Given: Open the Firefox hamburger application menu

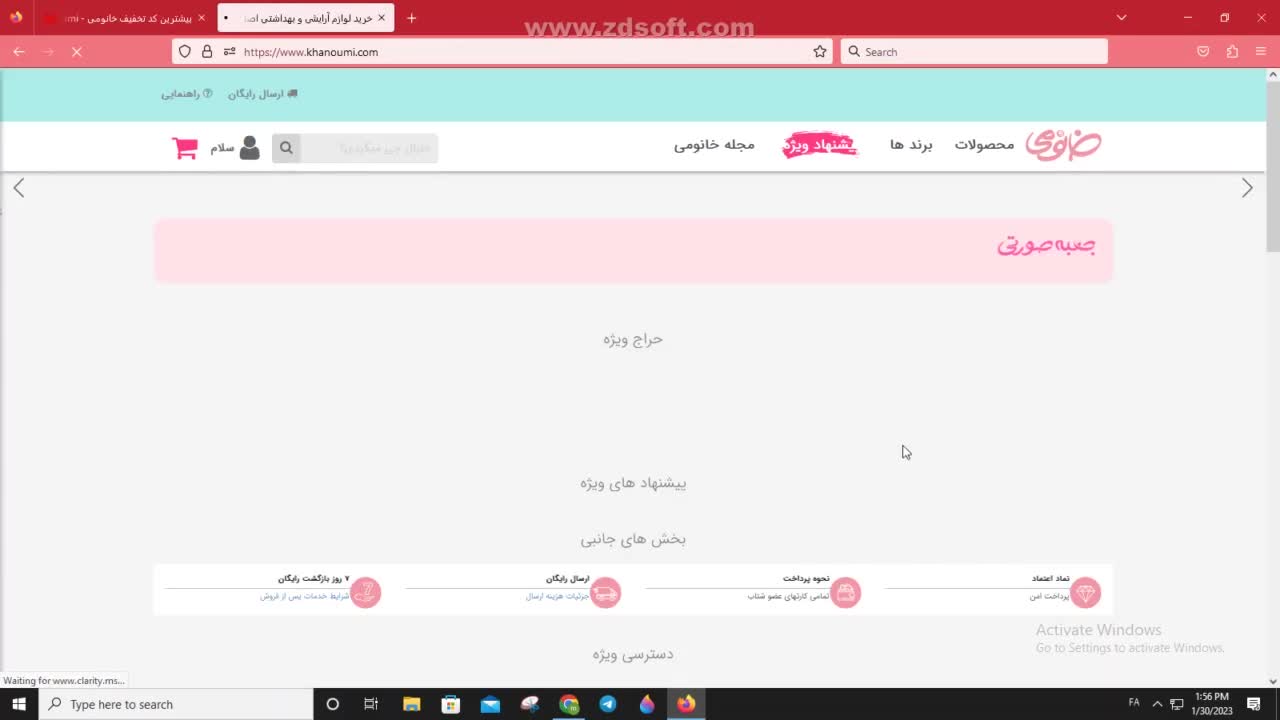Looking at the screenshot, I should [x=1260, y=52].
